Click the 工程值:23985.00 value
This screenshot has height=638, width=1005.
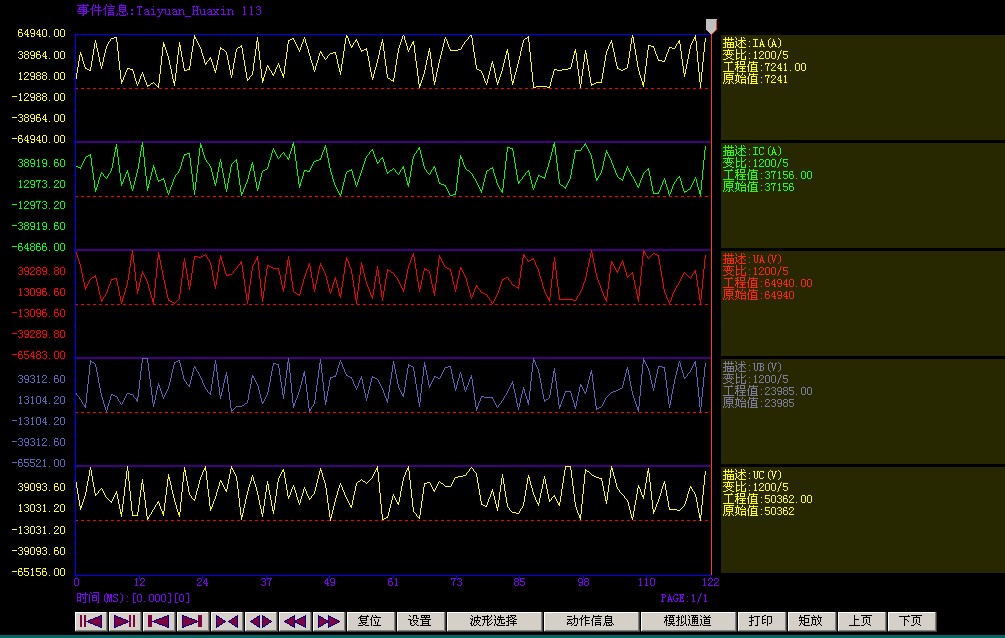pyautogui.click(x=768, y=391)
